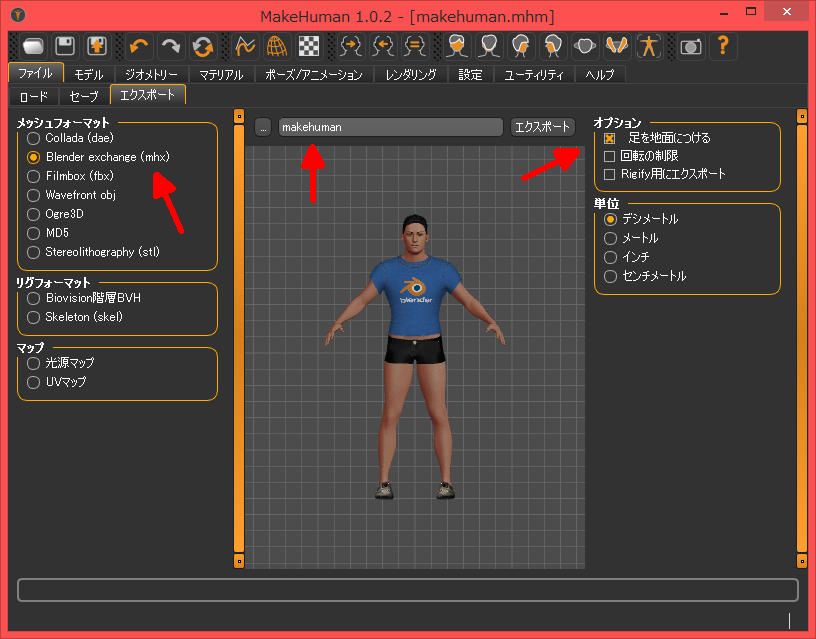Screen dimensions: 816x639
Task: Click the left scrollbar top arrow
Action: (x=239, y=116)
